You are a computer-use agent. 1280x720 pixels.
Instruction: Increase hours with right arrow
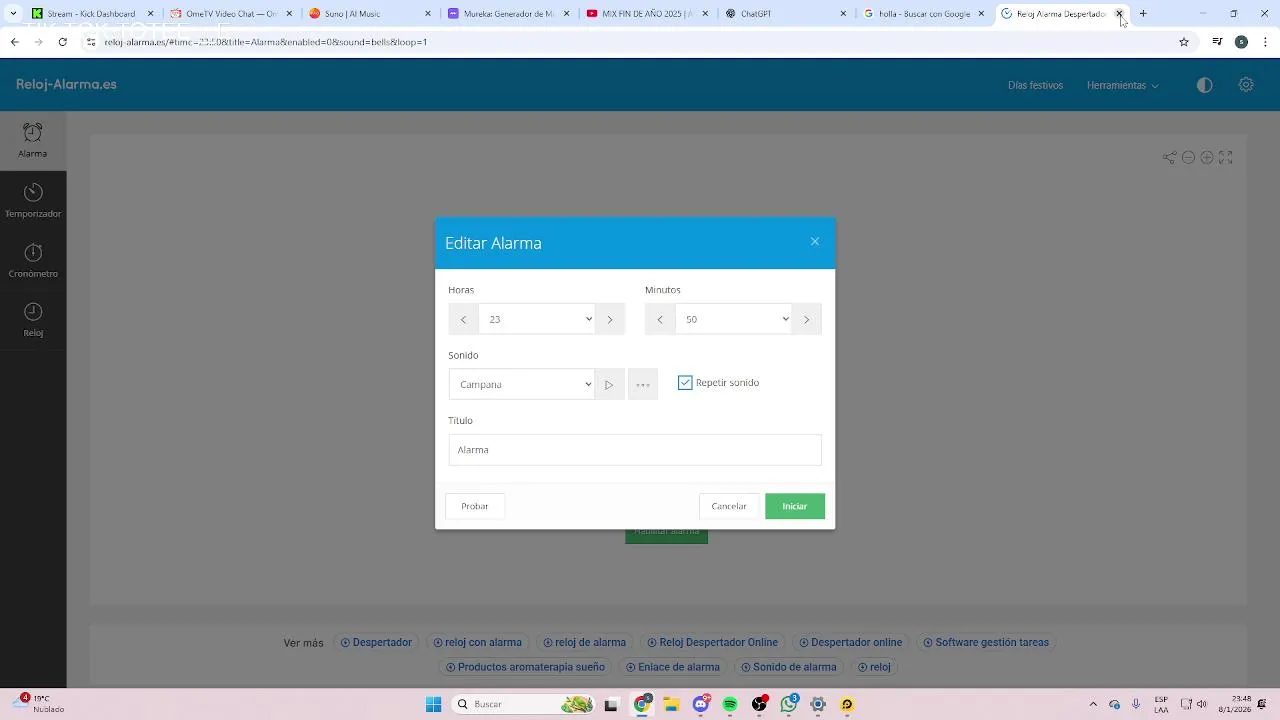click(x=610, y=320)
